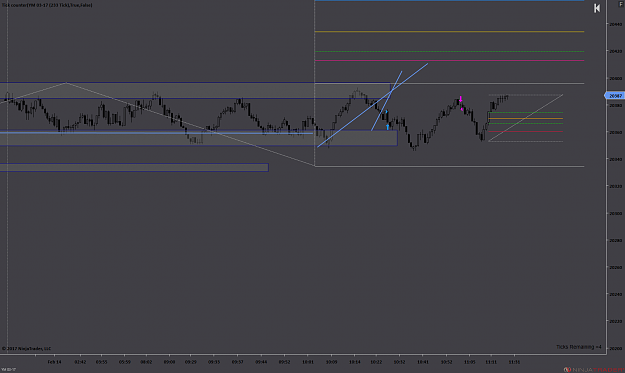Select the orange horizontal line near 20440
Viewport: 625px width, 373px height.
click(x=449, y=31)
